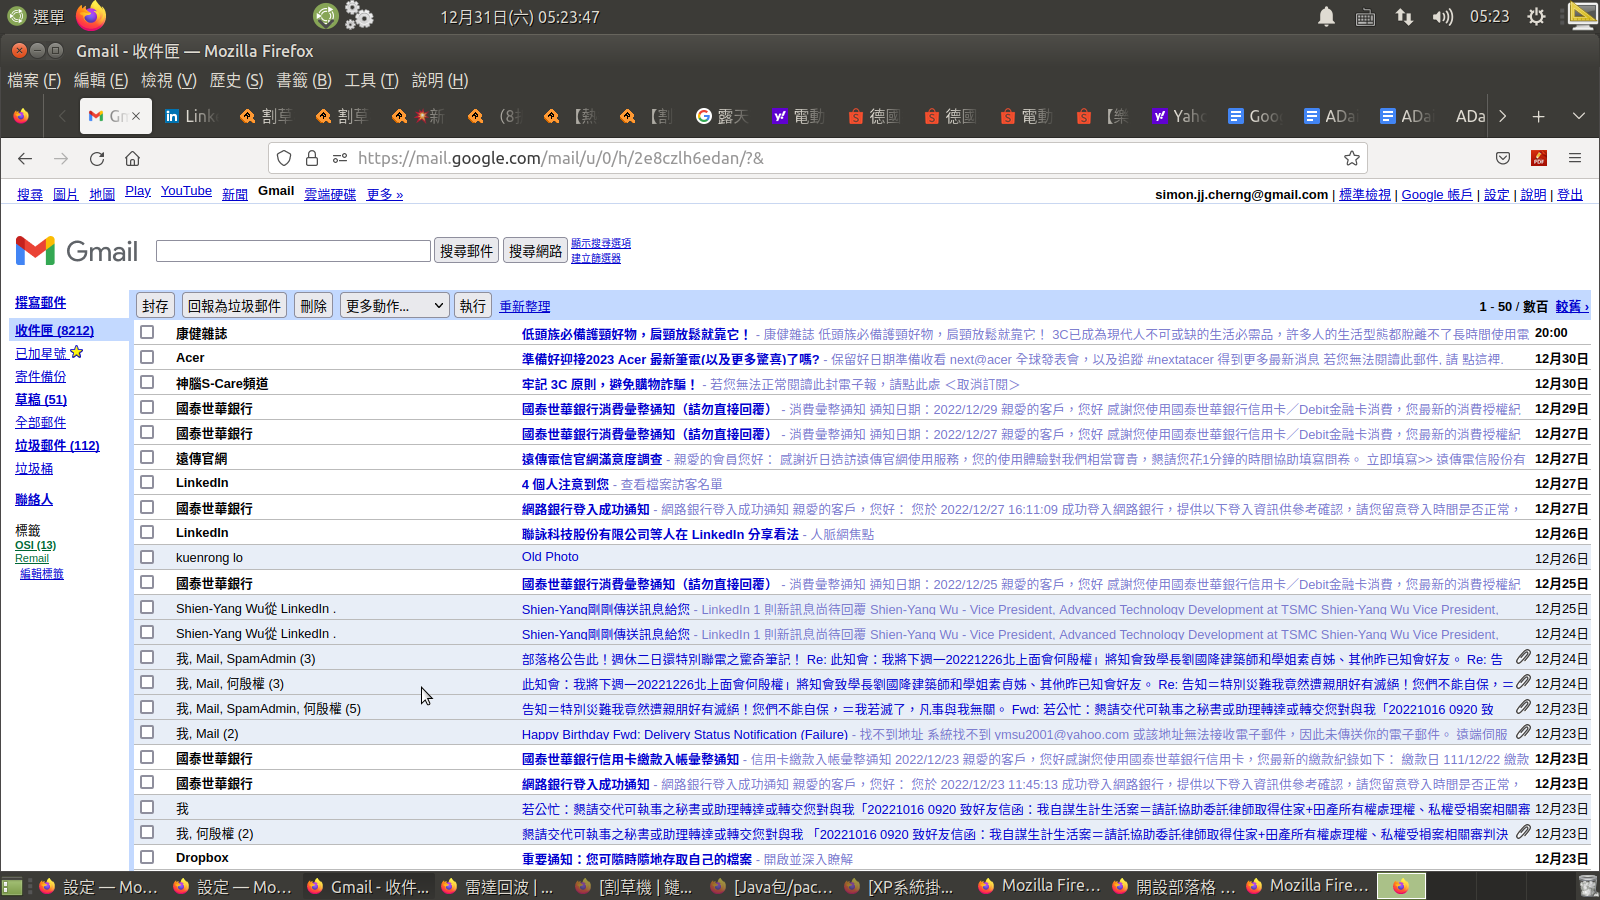Select the checkbox for 康健雜誌 email
1600x900 pixels.
(147, 332)
